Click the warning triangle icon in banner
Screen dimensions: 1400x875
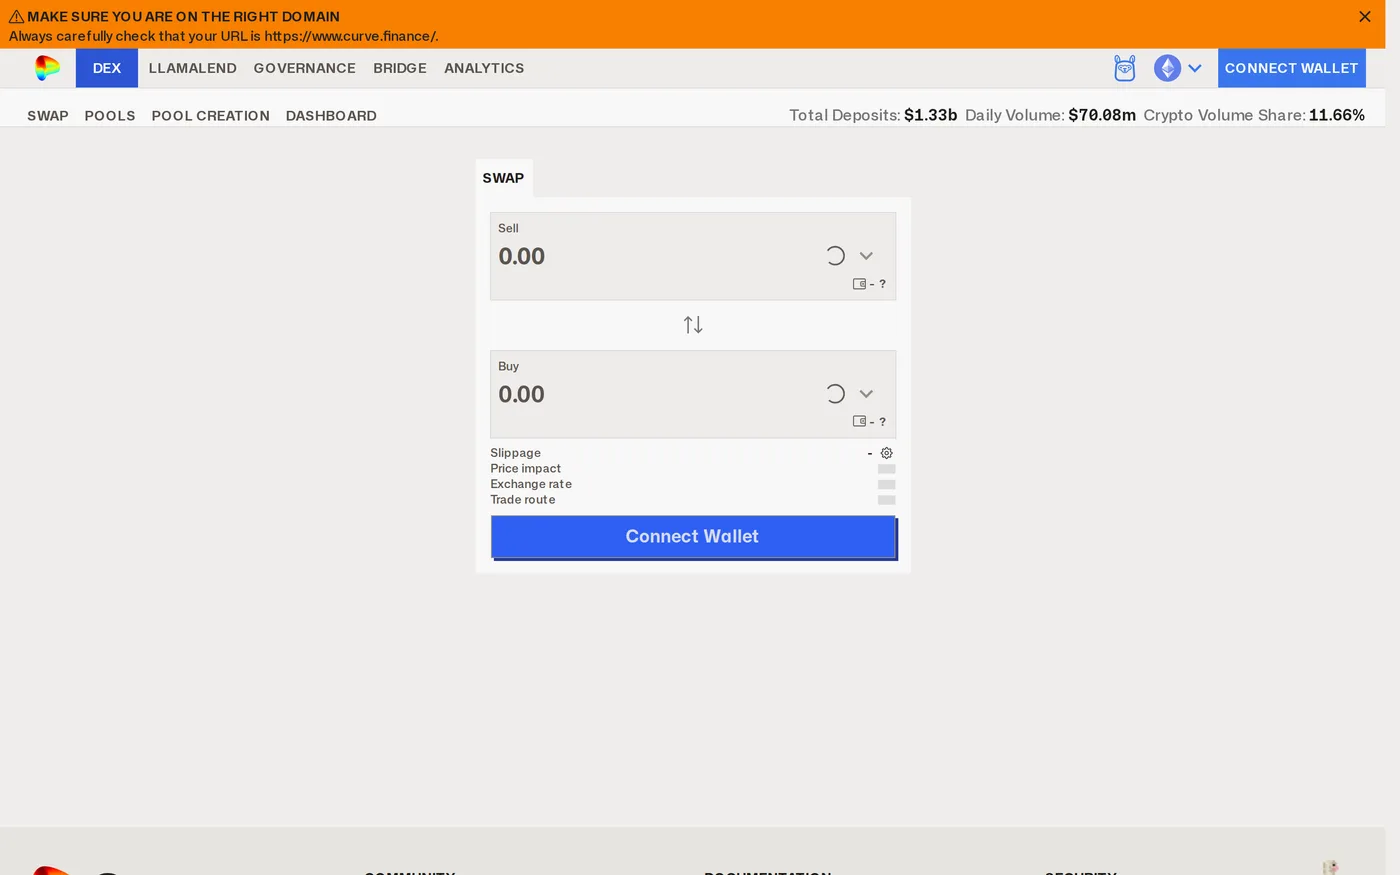(16, 16)
